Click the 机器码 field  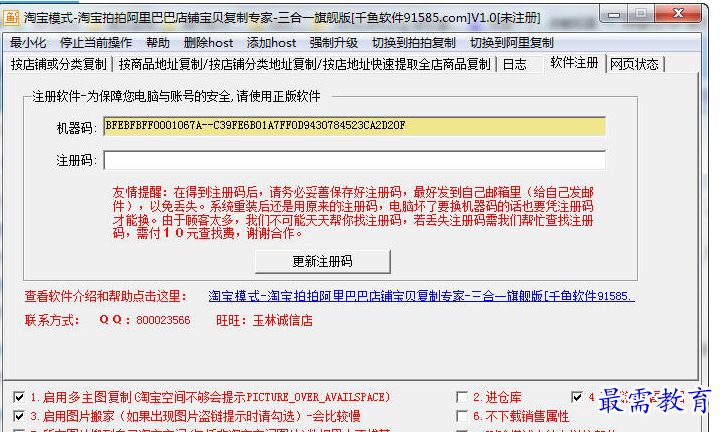[x=354, y=126]
